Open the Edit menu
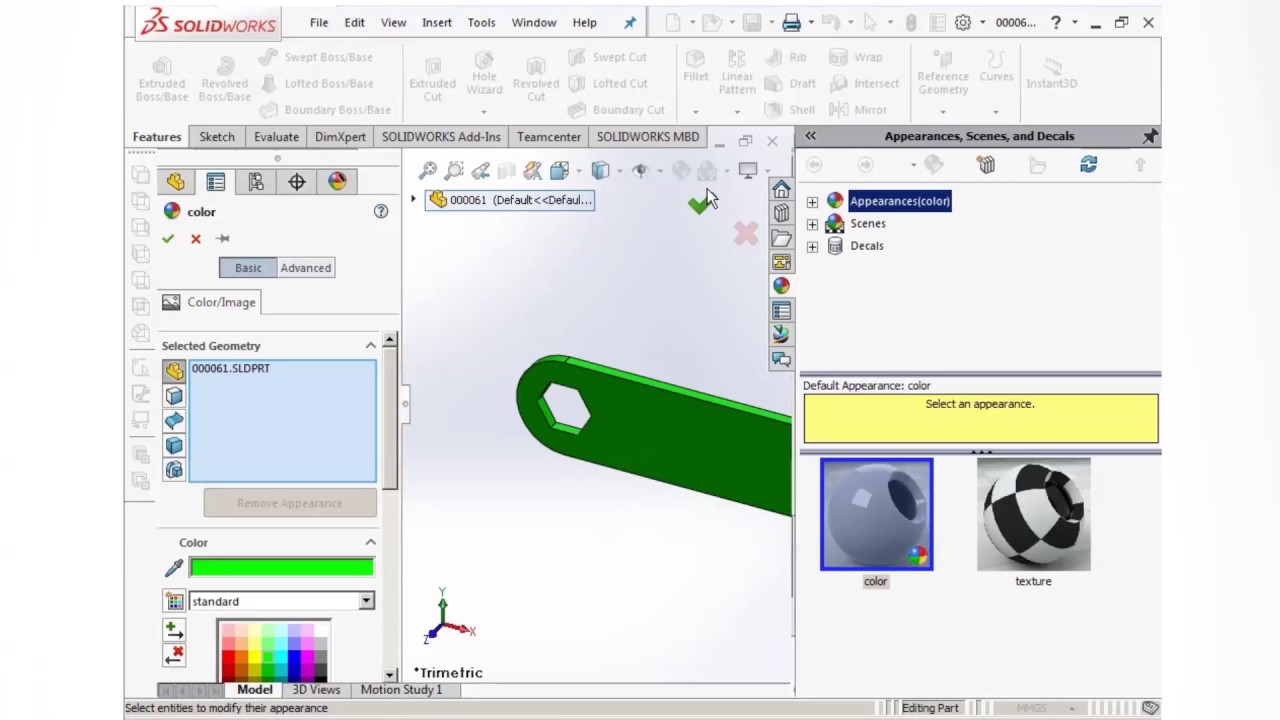1280x720 pixels. (x=354, y=22)
